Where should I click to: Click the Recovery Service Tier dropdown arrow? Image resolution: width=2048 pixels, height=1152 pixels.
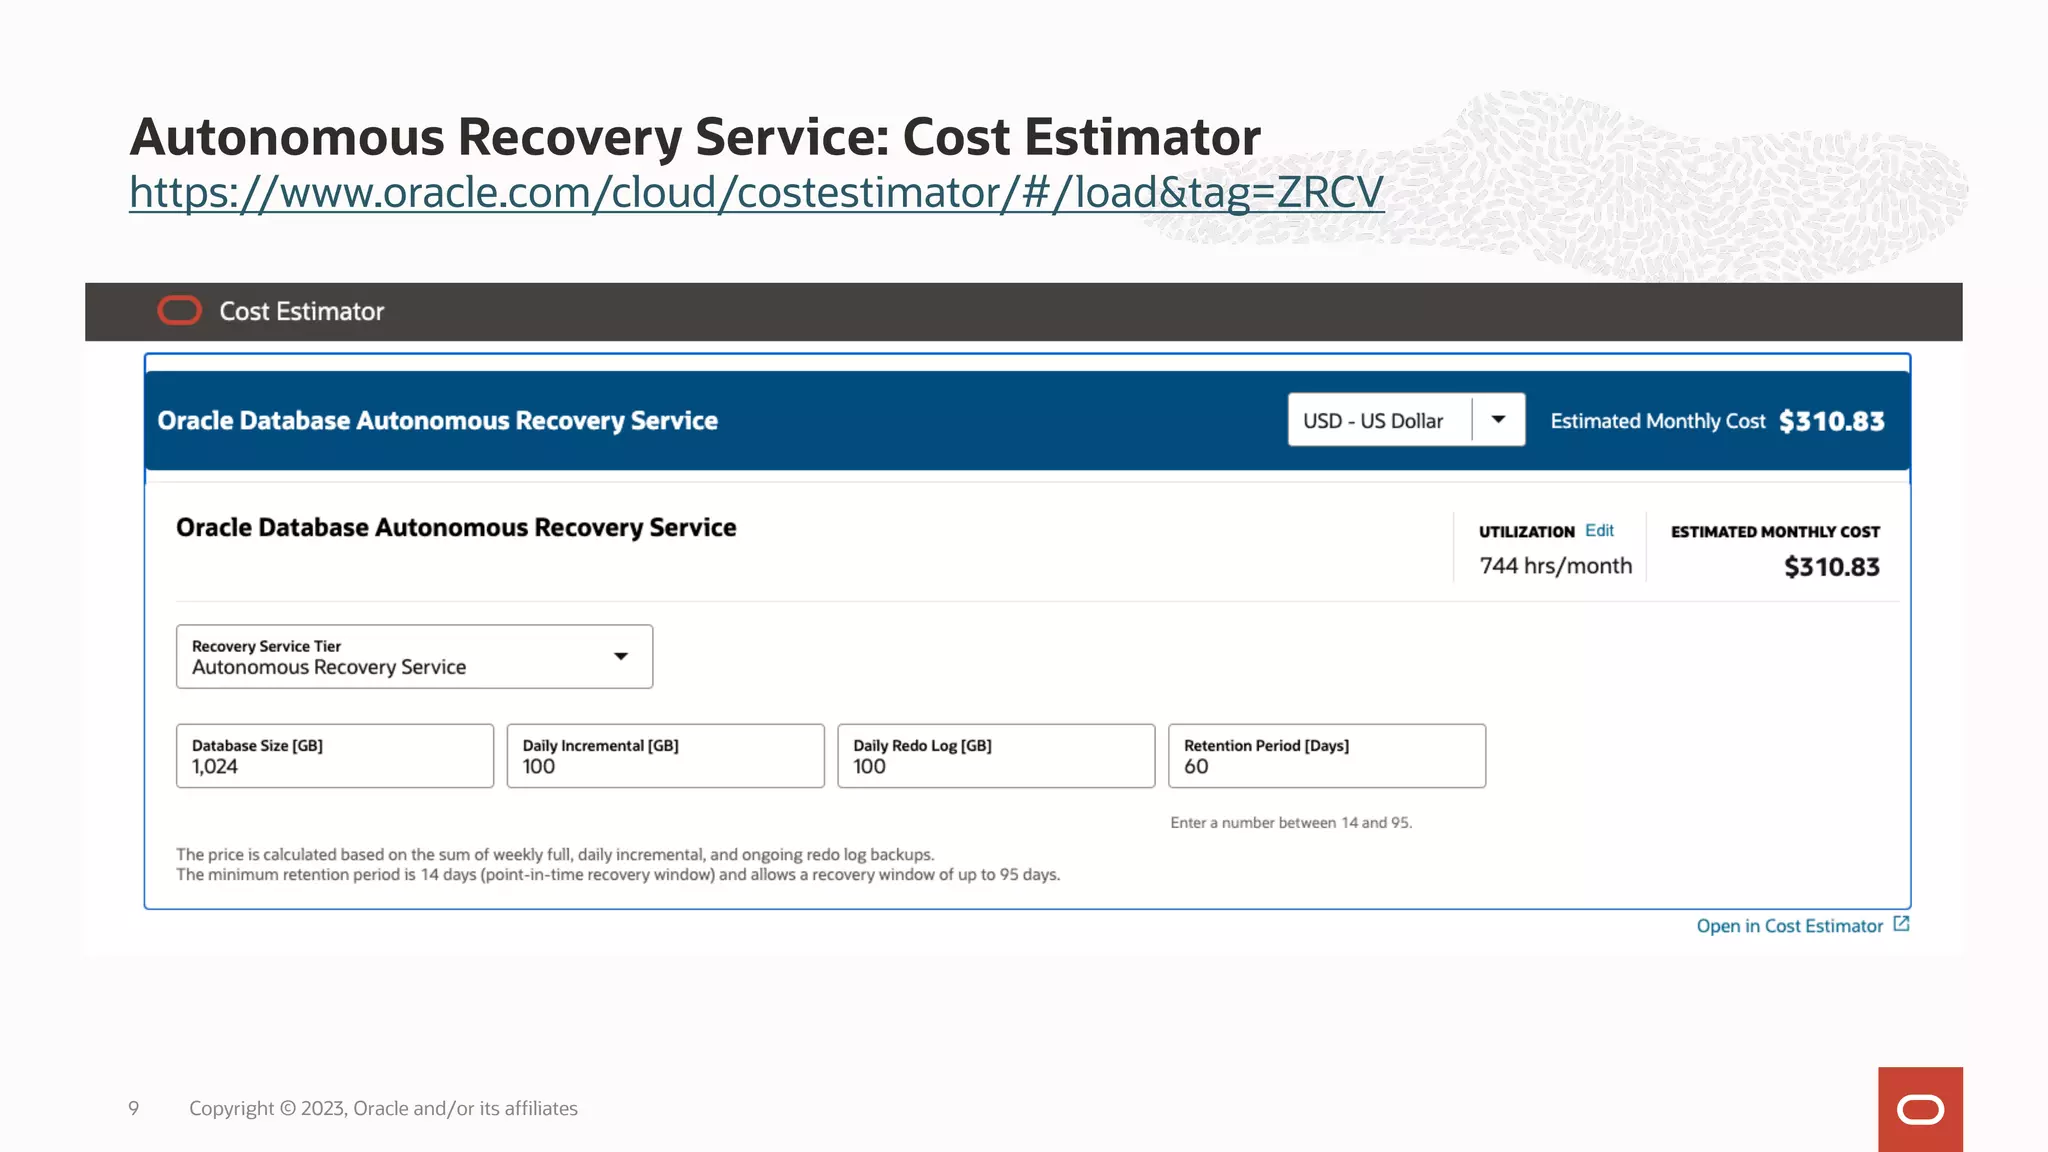point(621,657)
